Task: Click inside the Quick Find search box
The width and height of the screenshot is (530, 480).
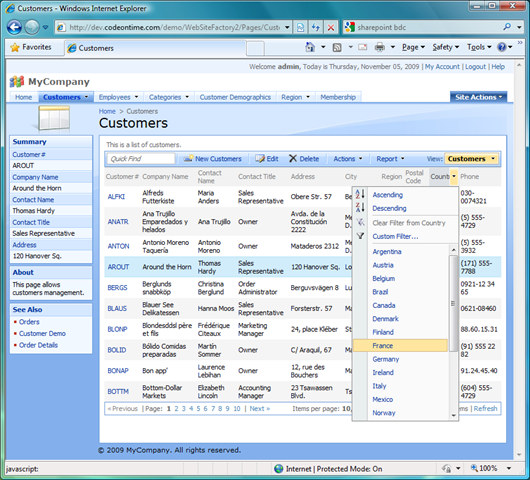Action: pos(141,159)
